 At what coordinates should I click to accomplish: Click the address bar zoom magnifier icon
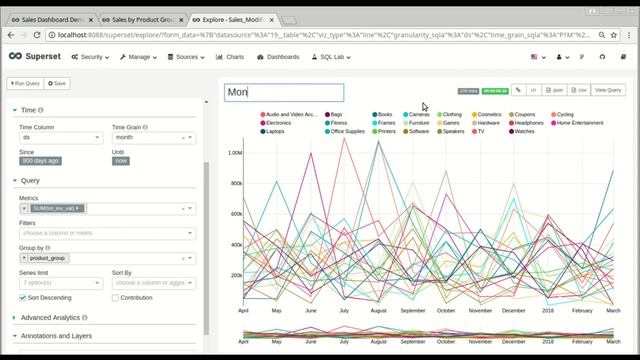click(602, 35)
